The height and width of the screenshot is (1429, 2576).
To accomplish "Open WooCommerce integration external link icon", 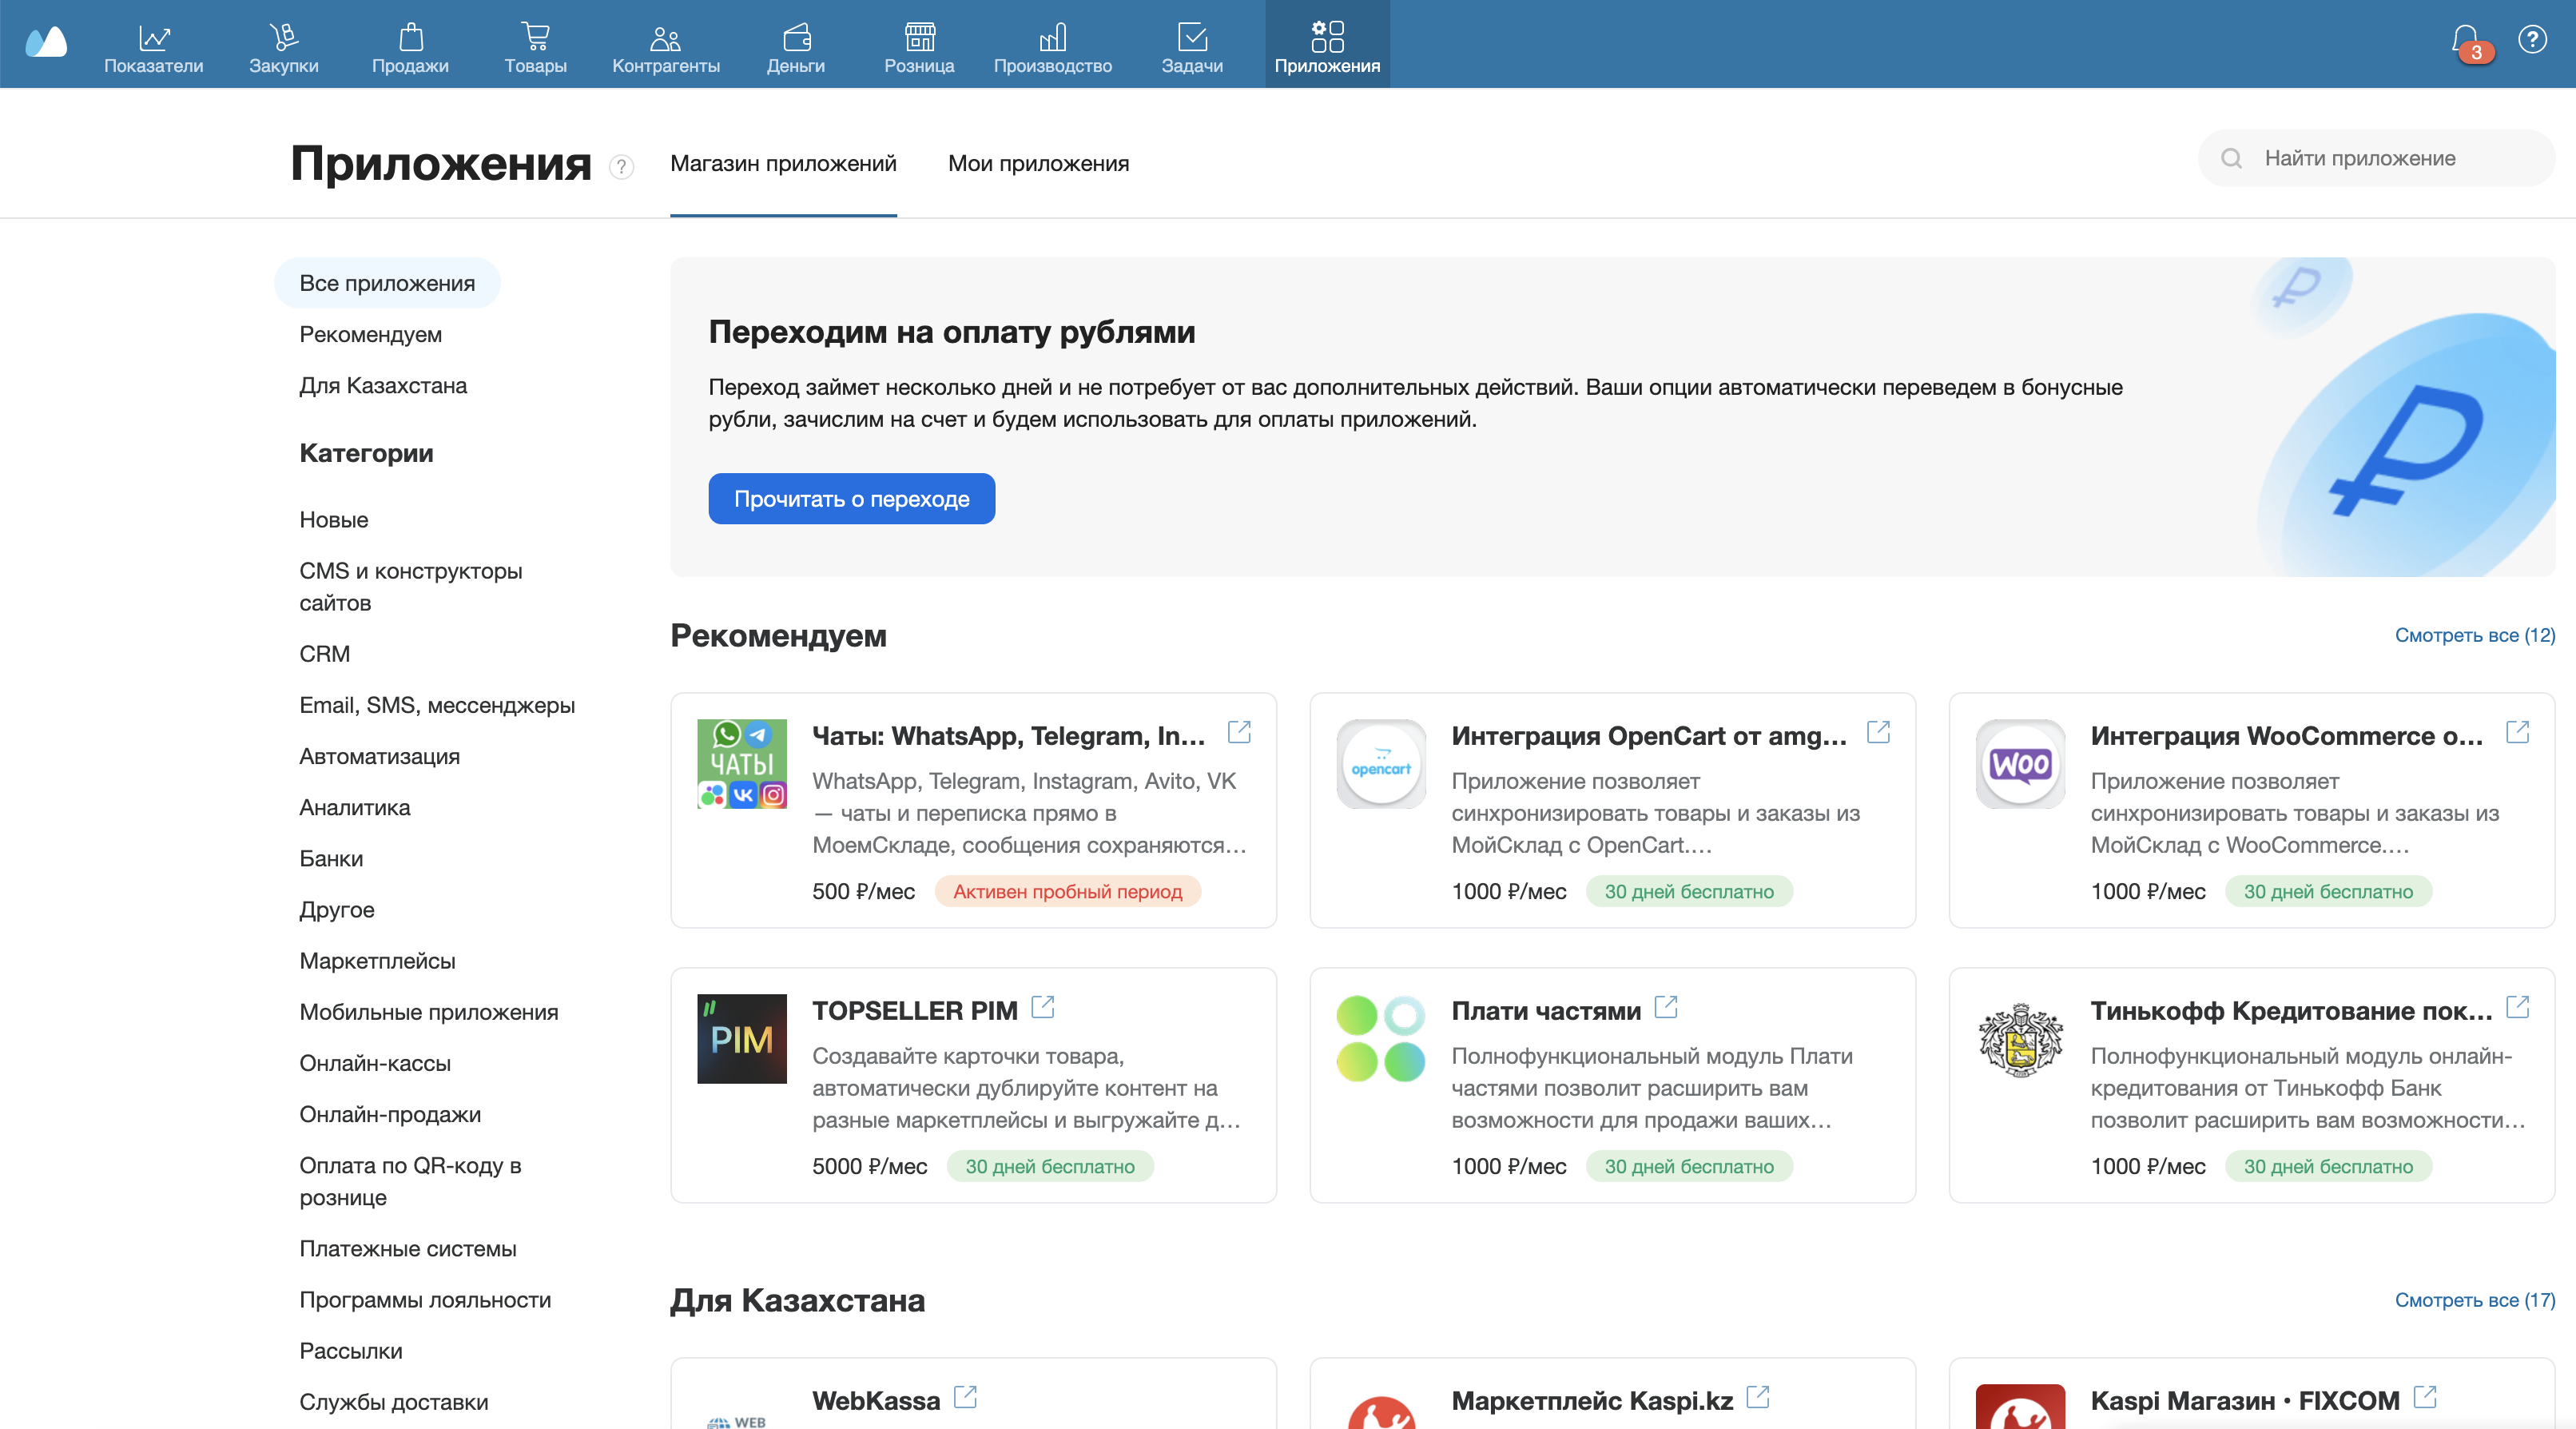I will (2517, 732).
